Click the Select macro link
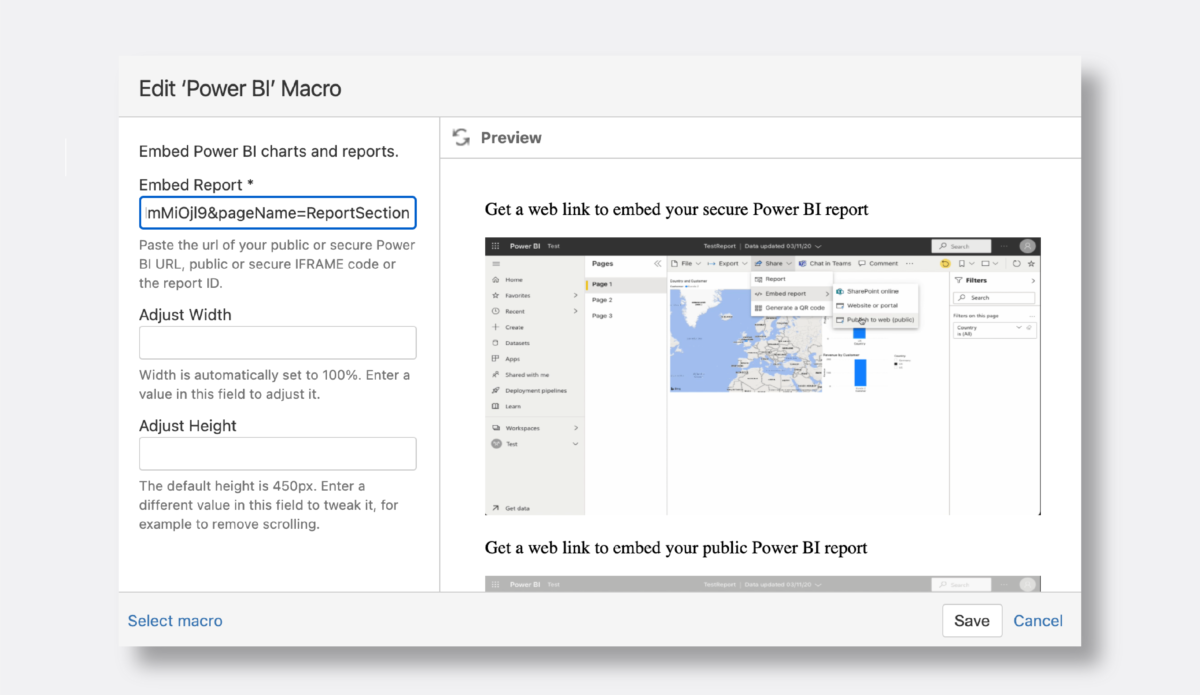The width and height of the screenshot is (1200, 695). (175, 621)
